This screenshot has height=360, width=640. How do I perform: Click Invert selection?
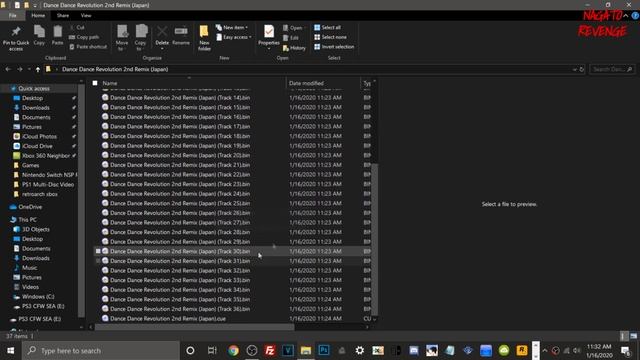coord(334,47)
